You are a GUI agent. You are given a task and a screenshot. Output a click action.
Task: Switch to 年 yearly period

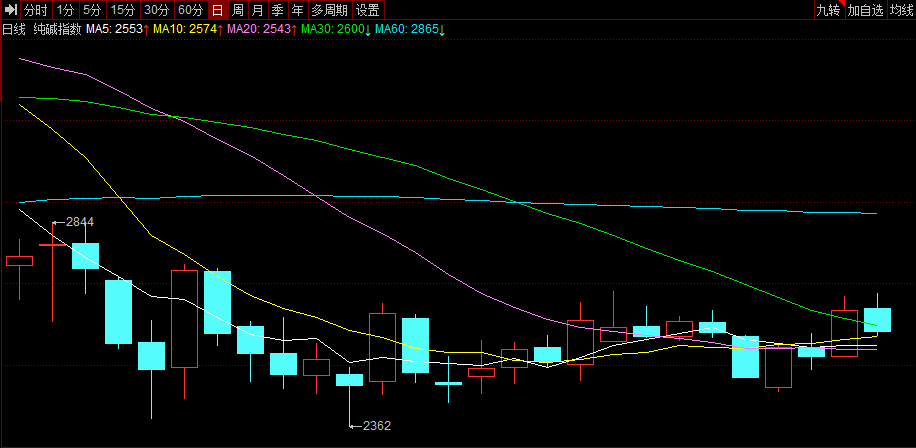coord(297,10)
